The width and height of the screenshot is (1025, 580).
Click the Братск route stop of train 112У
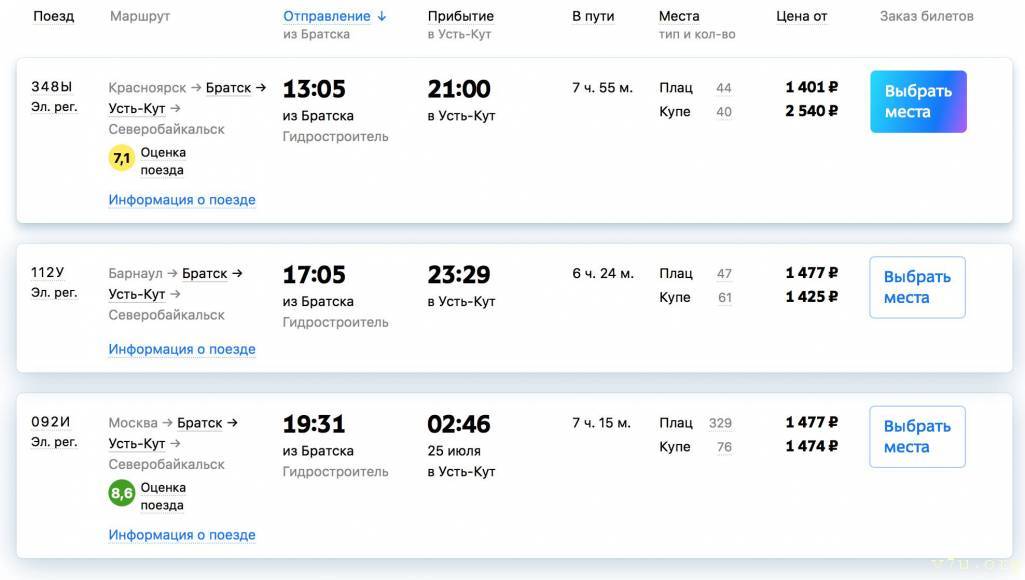[205, 274]
